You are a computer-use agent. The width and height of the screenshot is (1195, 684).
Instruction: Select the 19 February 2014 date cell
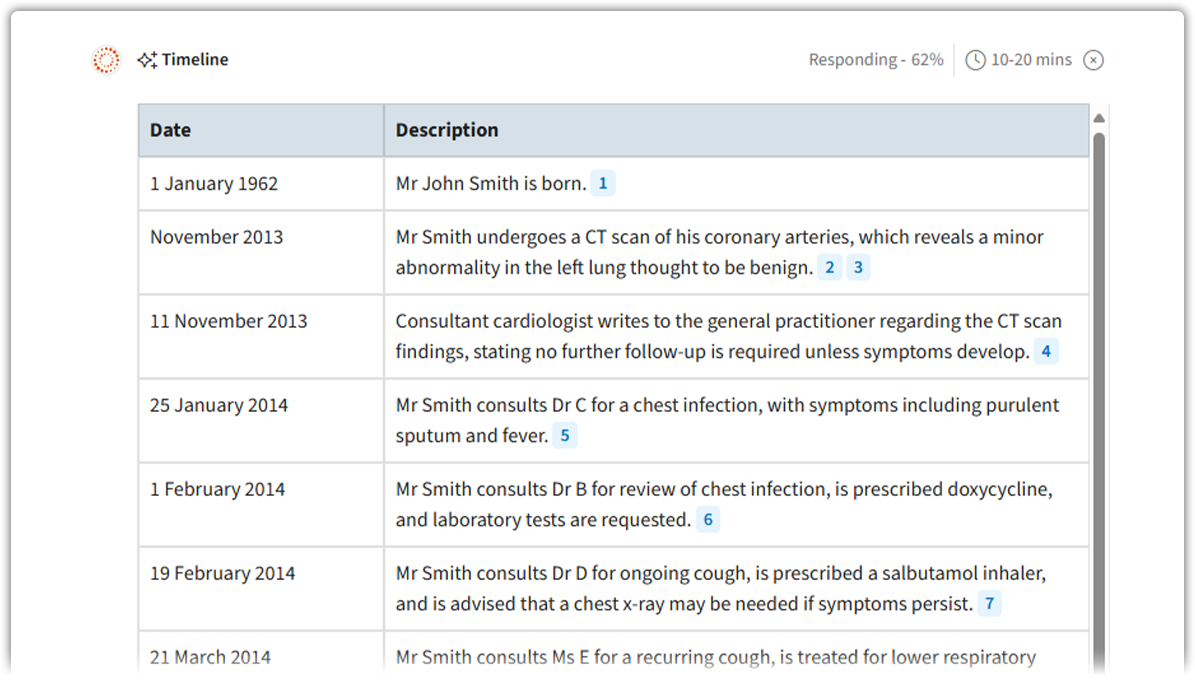point(223,574)
